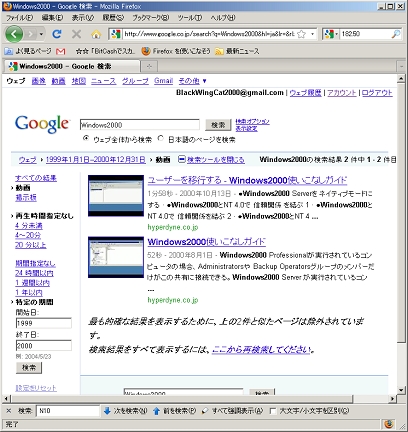Click the 画像 link in Google top bar
This screenshot has width=408, height=432.
(39, 81)
